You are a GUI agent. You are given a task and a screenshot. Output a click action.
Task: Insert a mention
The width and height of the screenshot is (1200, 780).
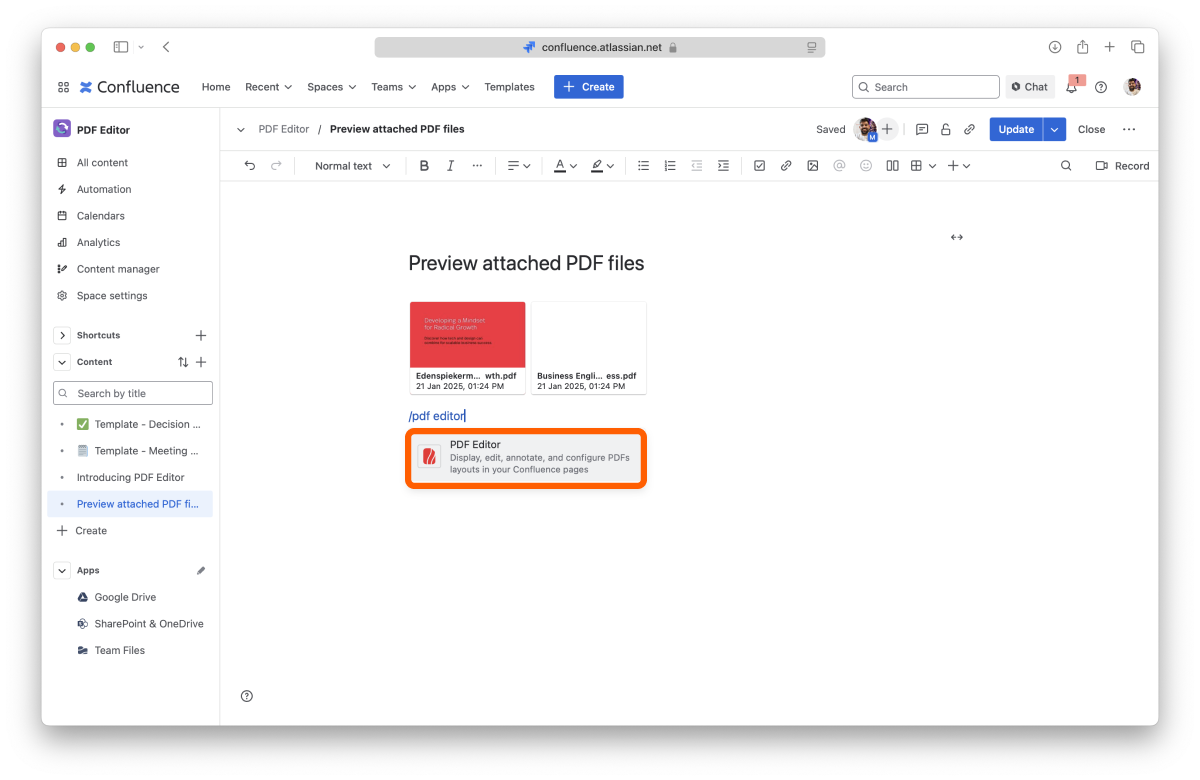click(839, 166)
